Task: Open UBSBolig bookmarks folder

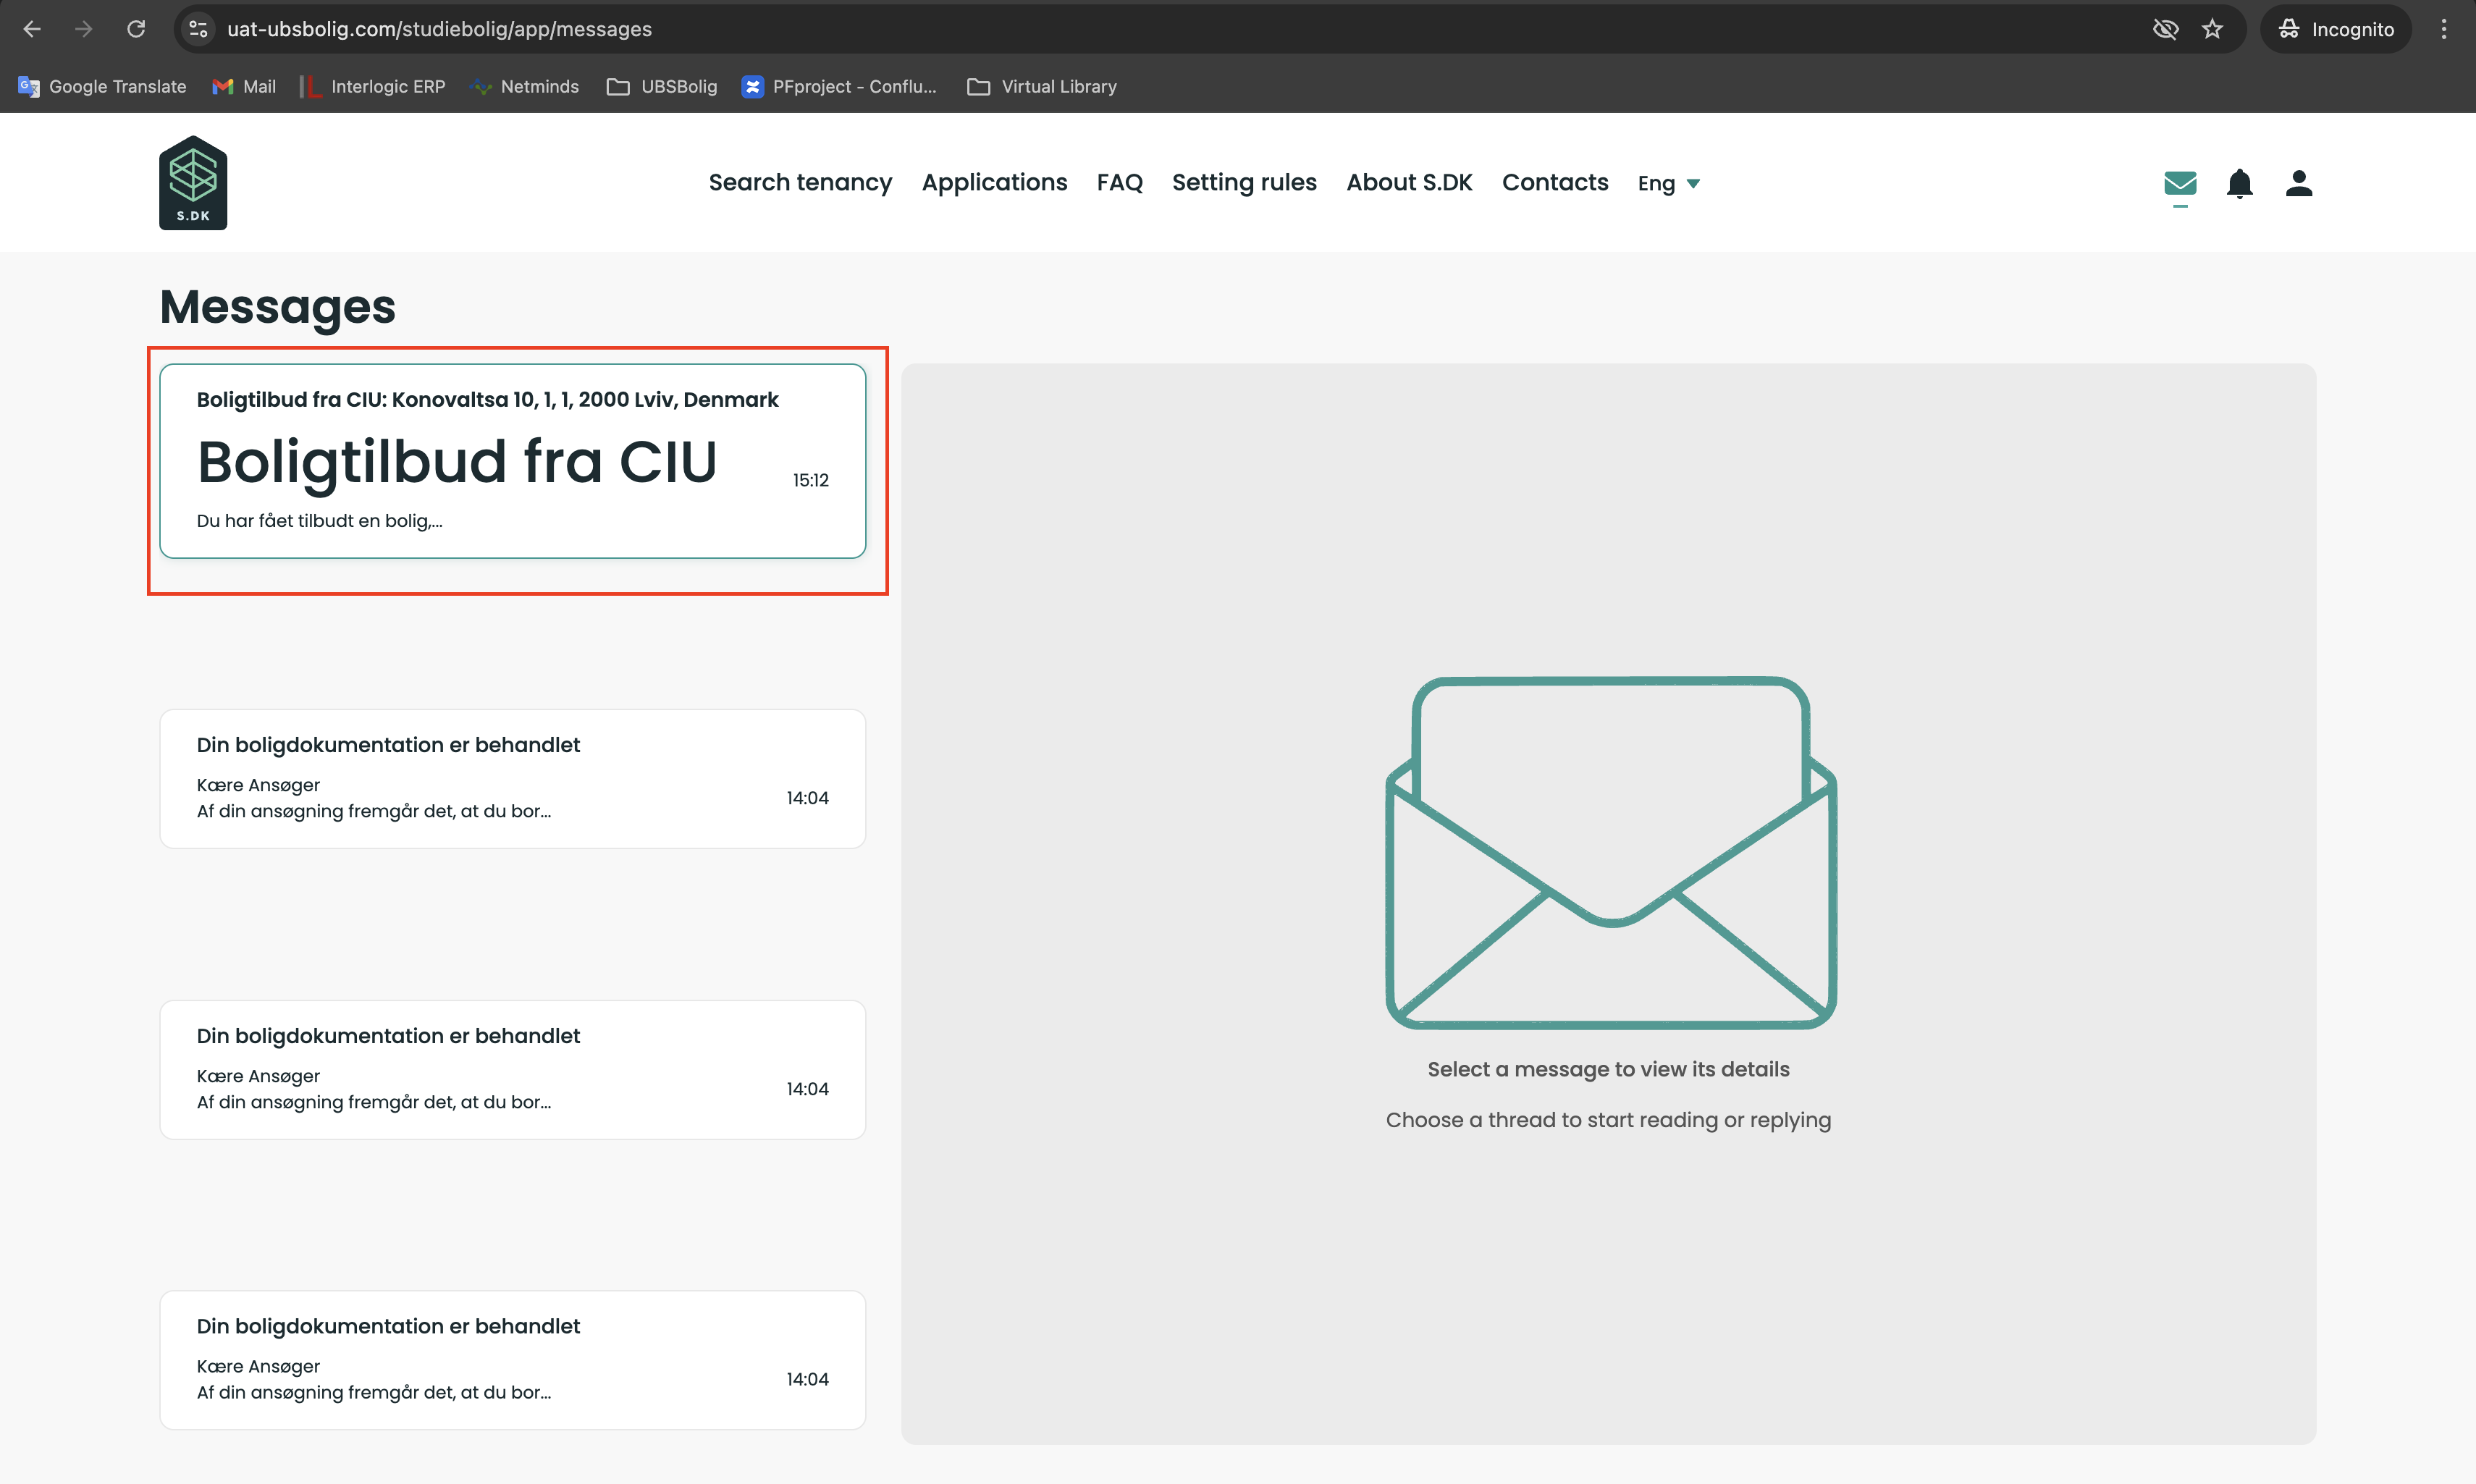Action: (662, 87)
